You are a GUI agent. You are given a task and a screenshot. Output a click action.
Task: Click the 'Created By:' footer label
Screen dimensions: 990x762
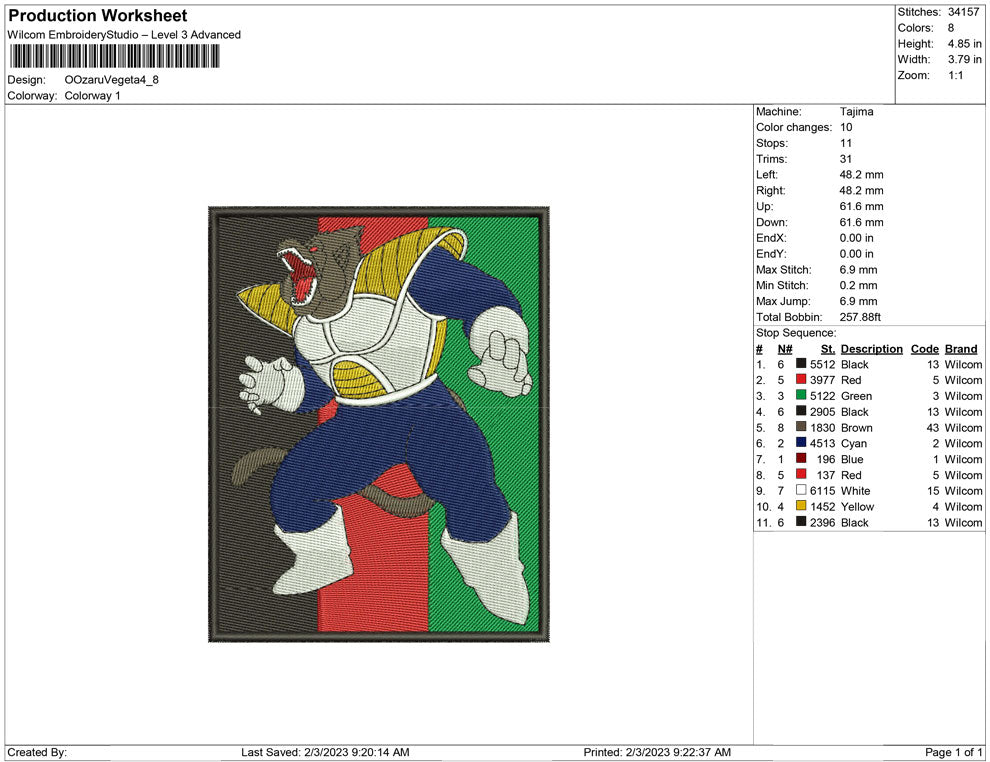(x=37, y=752)
